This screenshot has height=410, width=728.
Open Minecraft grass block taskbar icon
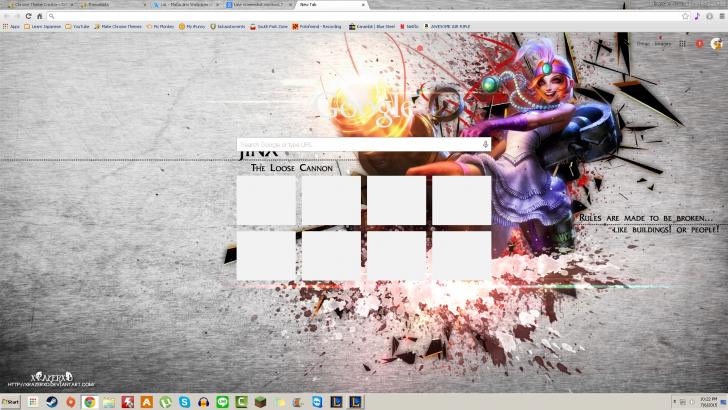pyautogui.click(x=260, y=402)
